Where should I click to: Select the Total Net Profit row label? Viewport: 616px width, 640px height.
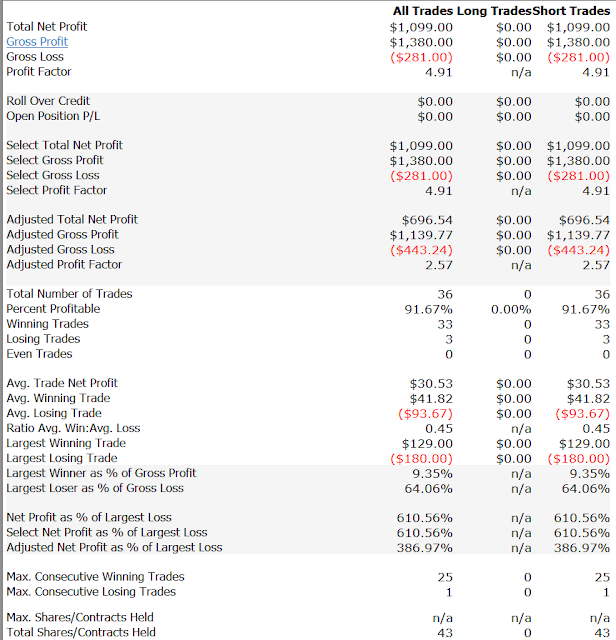pyautogui.click(x=47, y=27)
